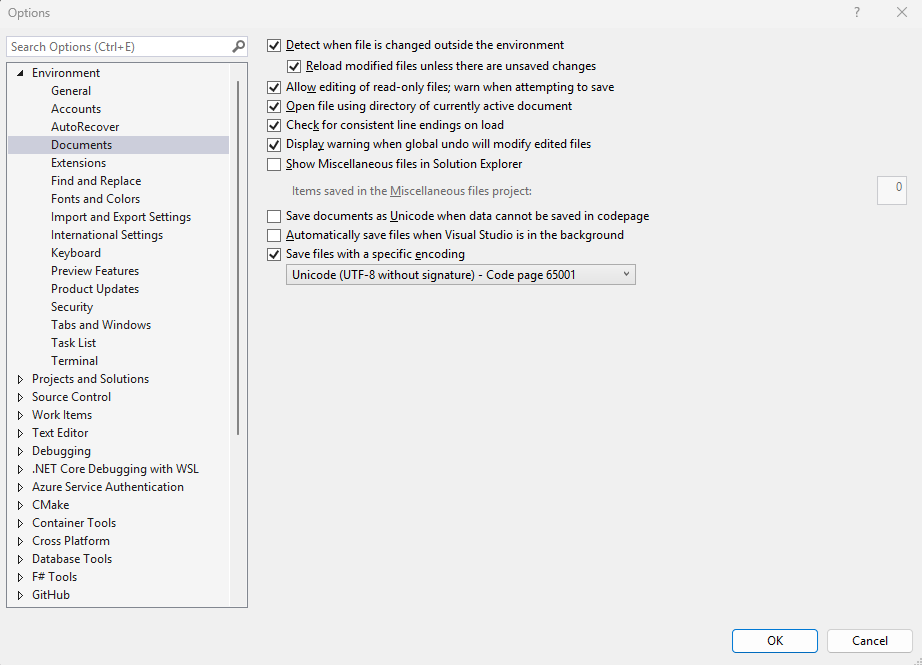Viewport: 922px width, 665px height.
Task: Expand the Text Editor node
Action: click(21, 433)
